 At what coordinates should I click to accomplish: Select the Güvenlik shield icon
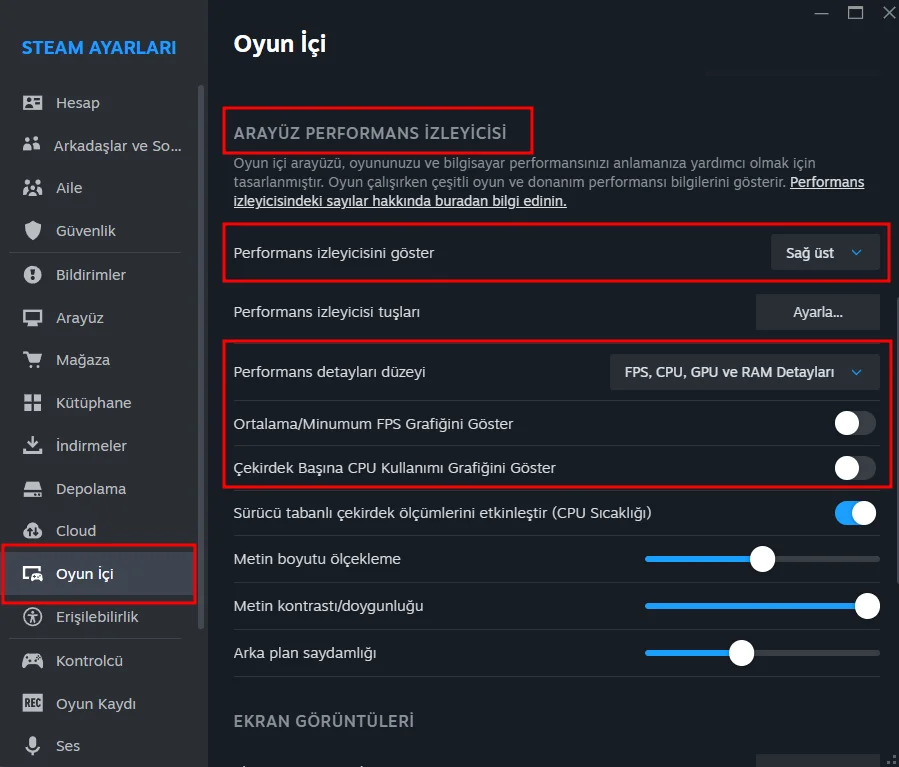33,231
